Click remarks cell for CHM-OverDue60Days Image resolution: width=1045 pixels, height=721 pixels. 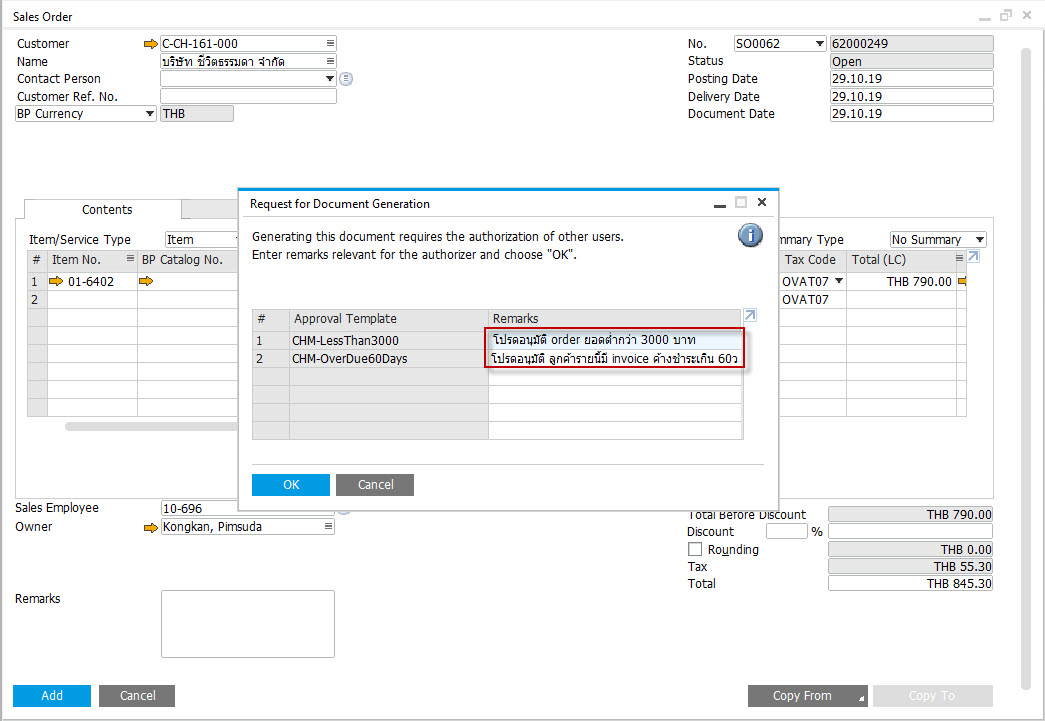click(x=614, y=359)
